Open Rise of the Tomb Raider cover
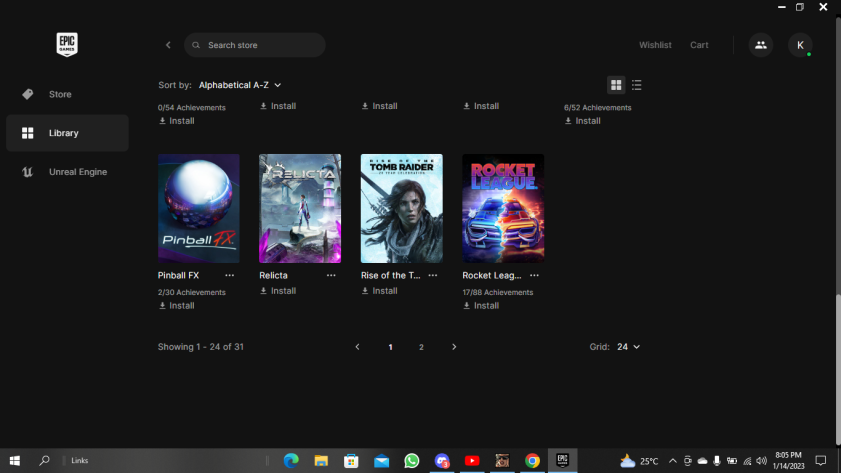The height and width of the screenshot is (473, 841). click(402, 209)
